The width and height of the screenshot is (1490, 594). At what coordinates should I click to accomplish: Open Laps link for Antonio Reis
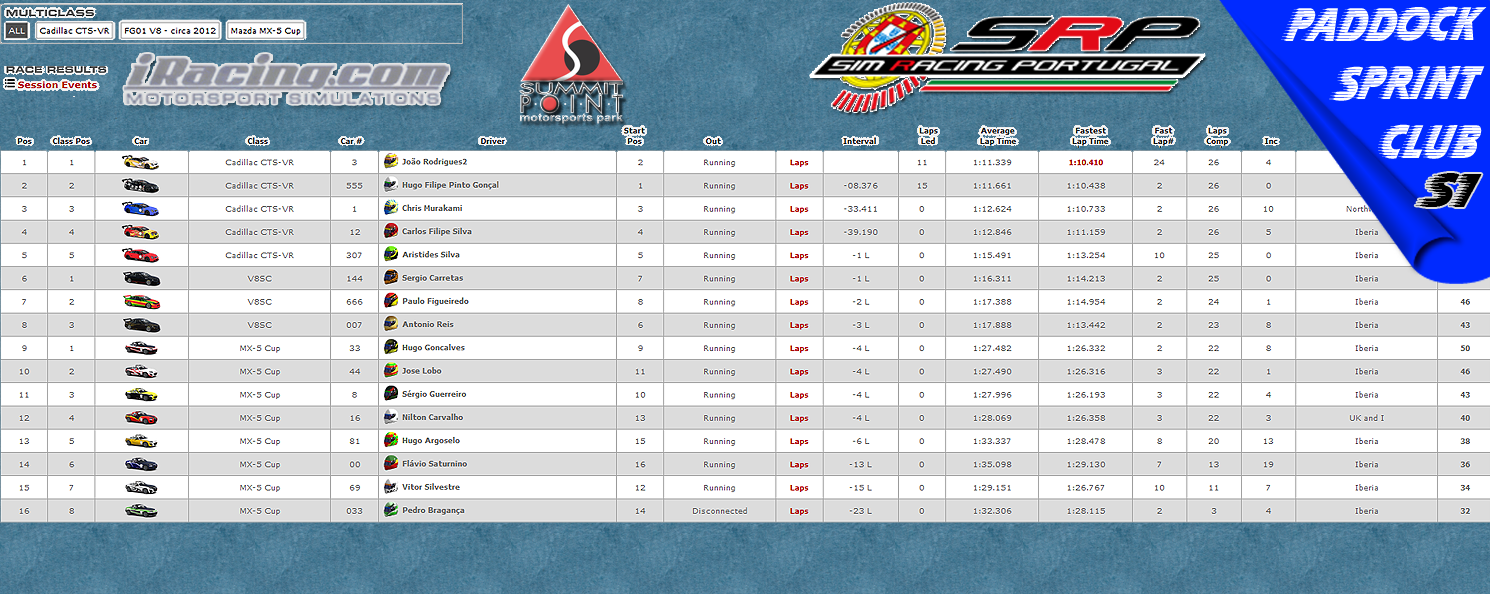point(799,325)
